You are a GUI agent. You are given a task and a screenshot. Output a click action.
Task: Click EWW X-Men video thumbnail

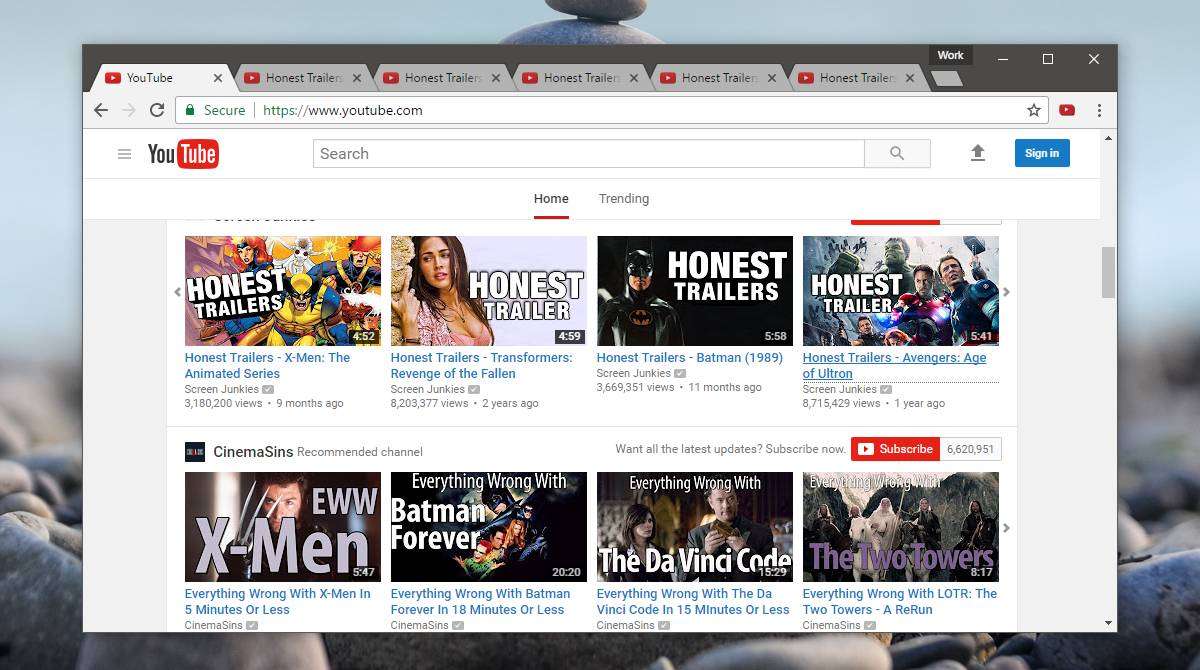coord(283,527)
